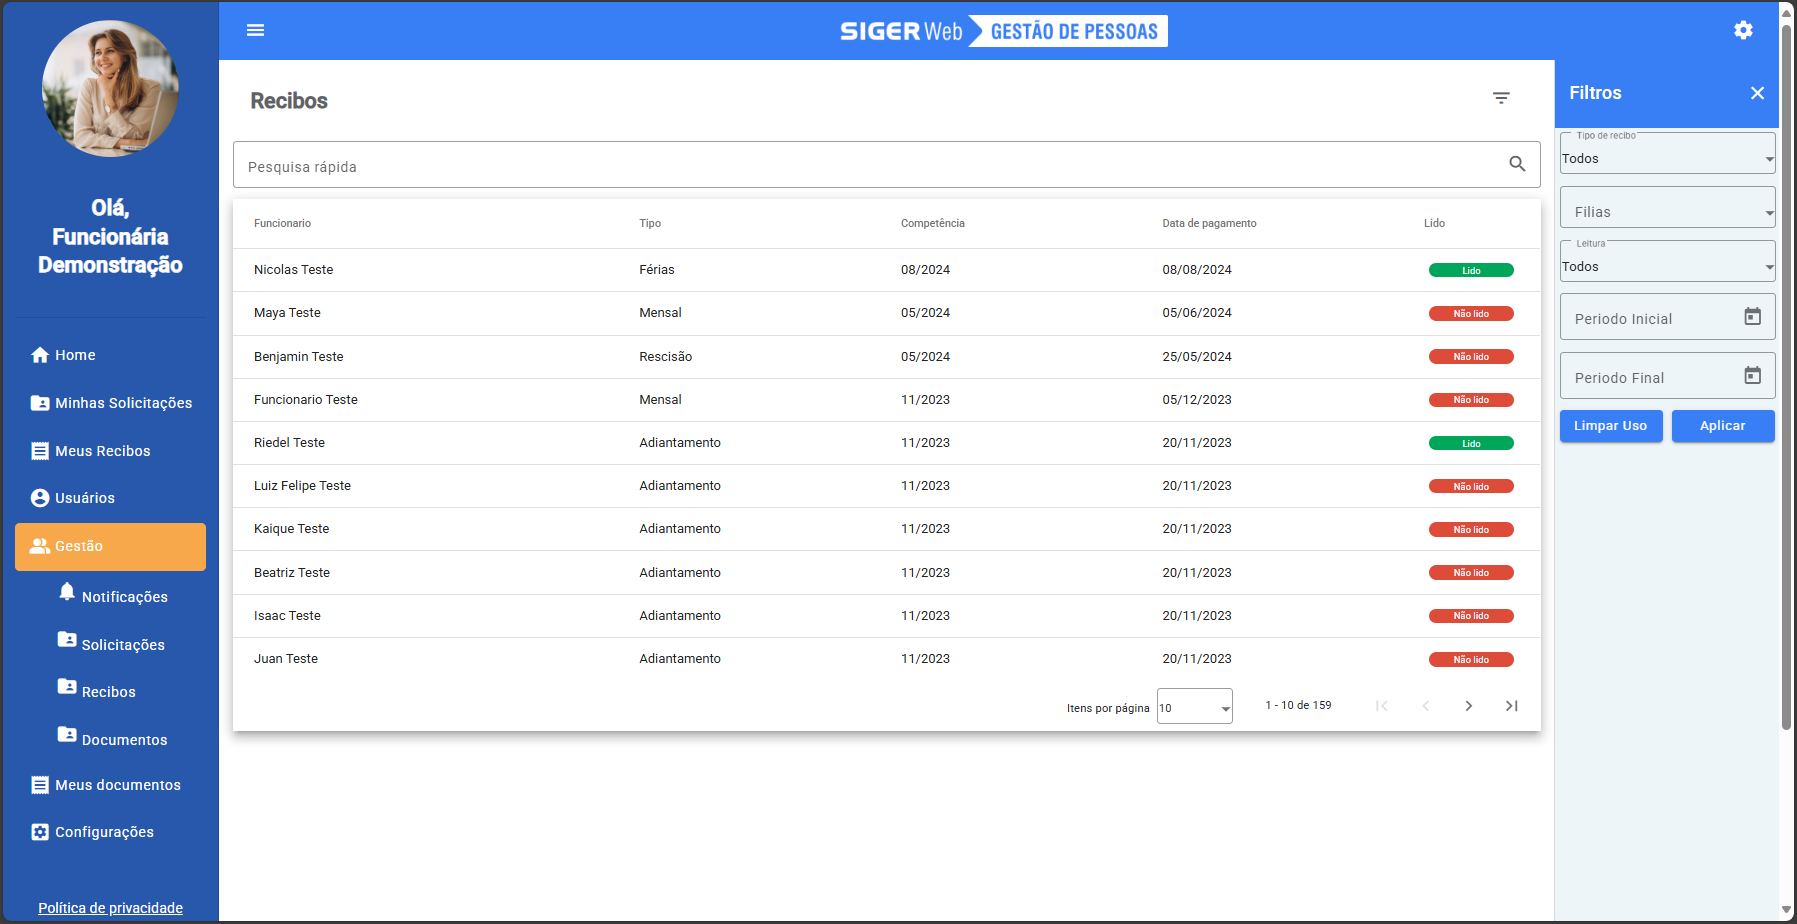Jump to the last page of receipts
Screen dimensions: 1797x924
coord(1512,706)
